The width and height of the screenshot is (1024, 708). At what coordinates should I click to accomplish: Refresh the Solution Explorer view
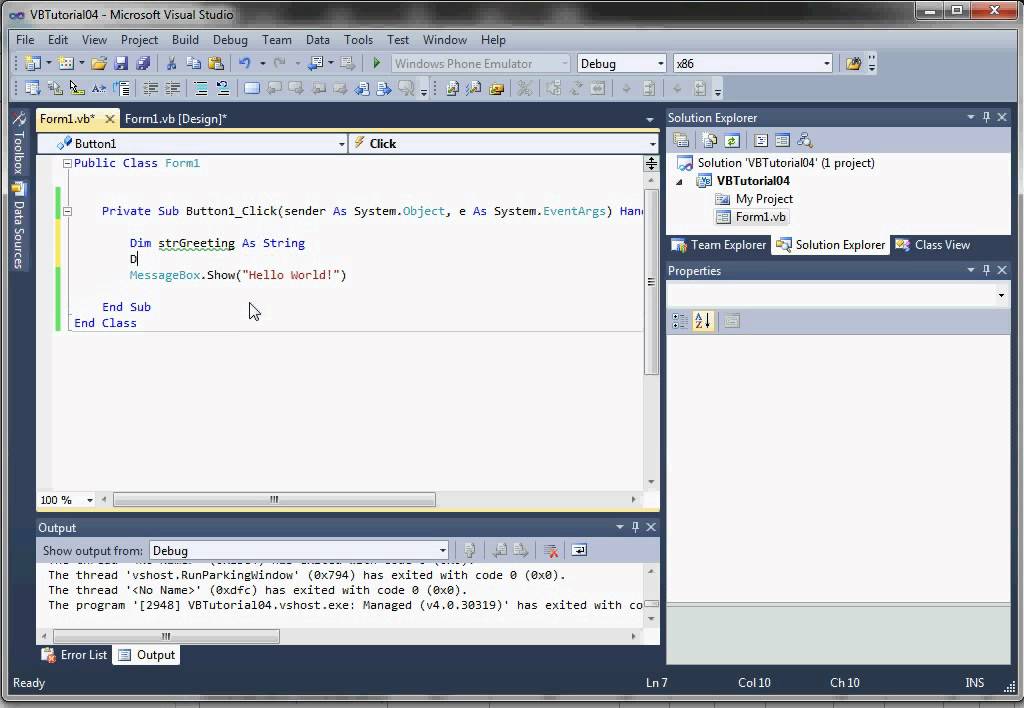(732, 141)
